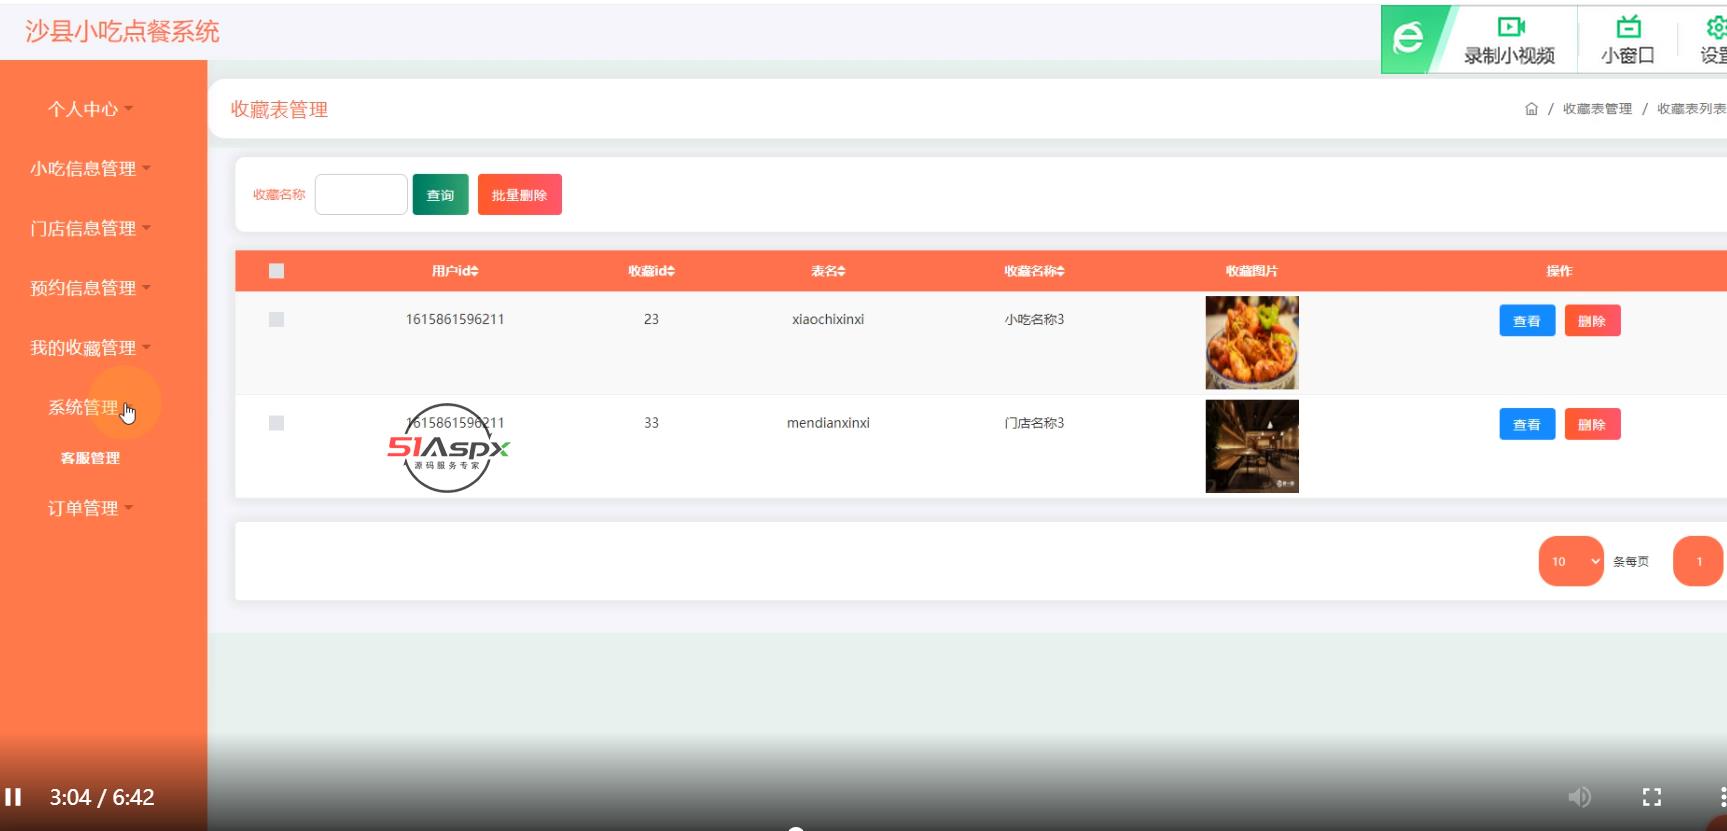Open the 门店名称3 restaurant thumbnail image

point(1252,446)
